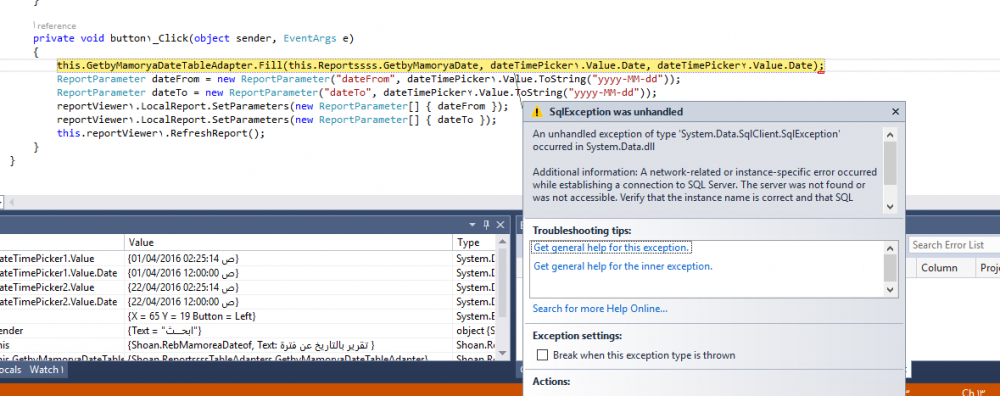Sort Error List by Column header
This screenshot has width=1000, height=396.
(x=939, y=268)
